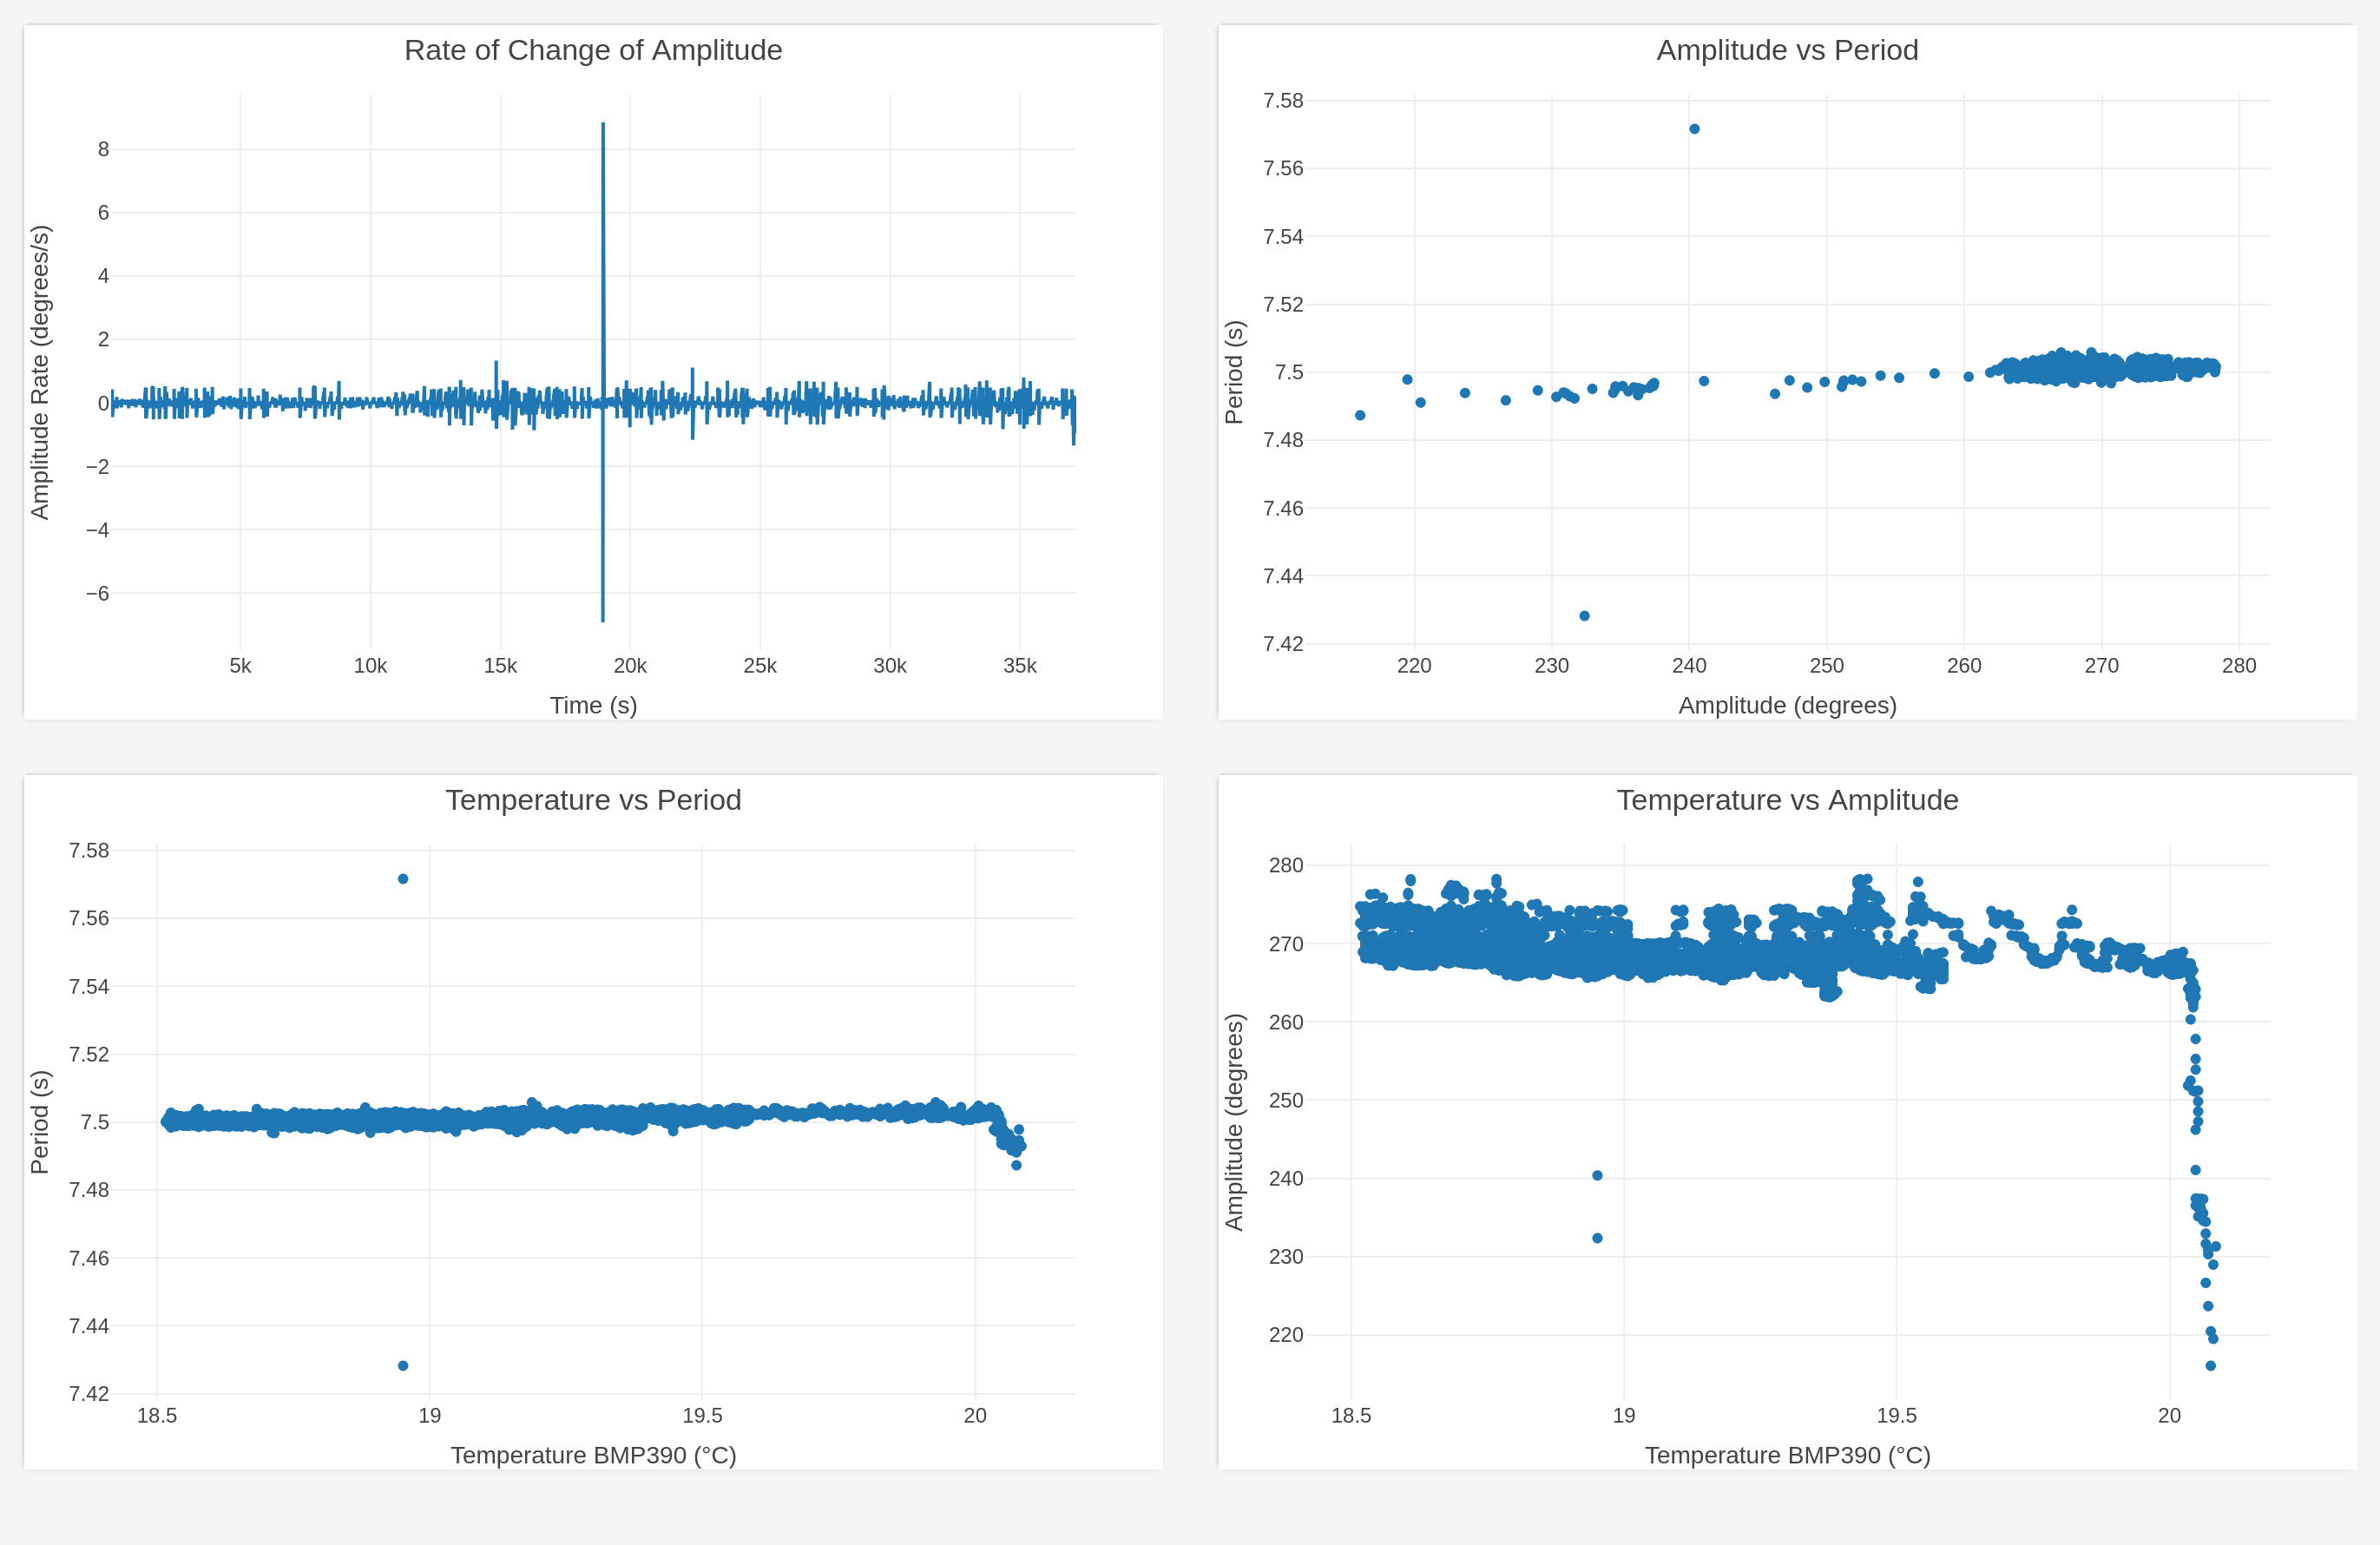Click the "35k" tick on the Time axis
This screenshot has height=1545, width=2380.
coord(1020,666)
